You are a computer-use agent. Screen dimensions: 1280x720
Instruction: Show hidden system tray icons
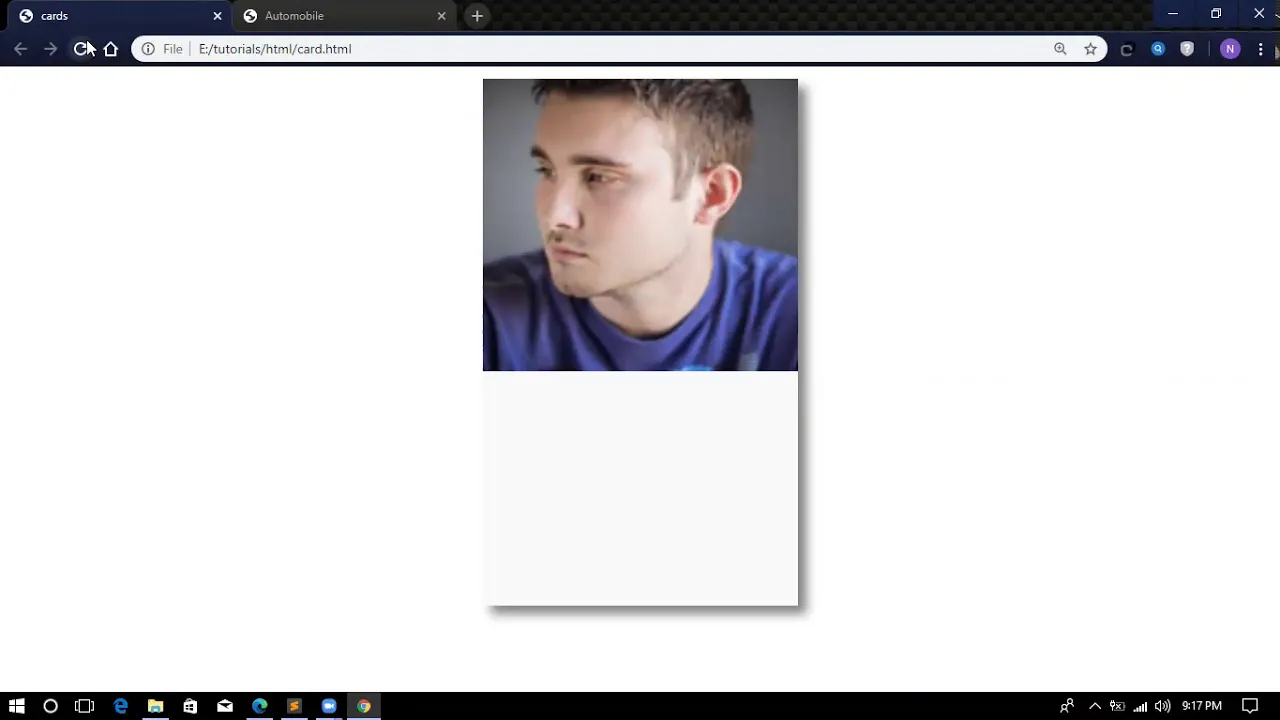(x=1095, y=706)
